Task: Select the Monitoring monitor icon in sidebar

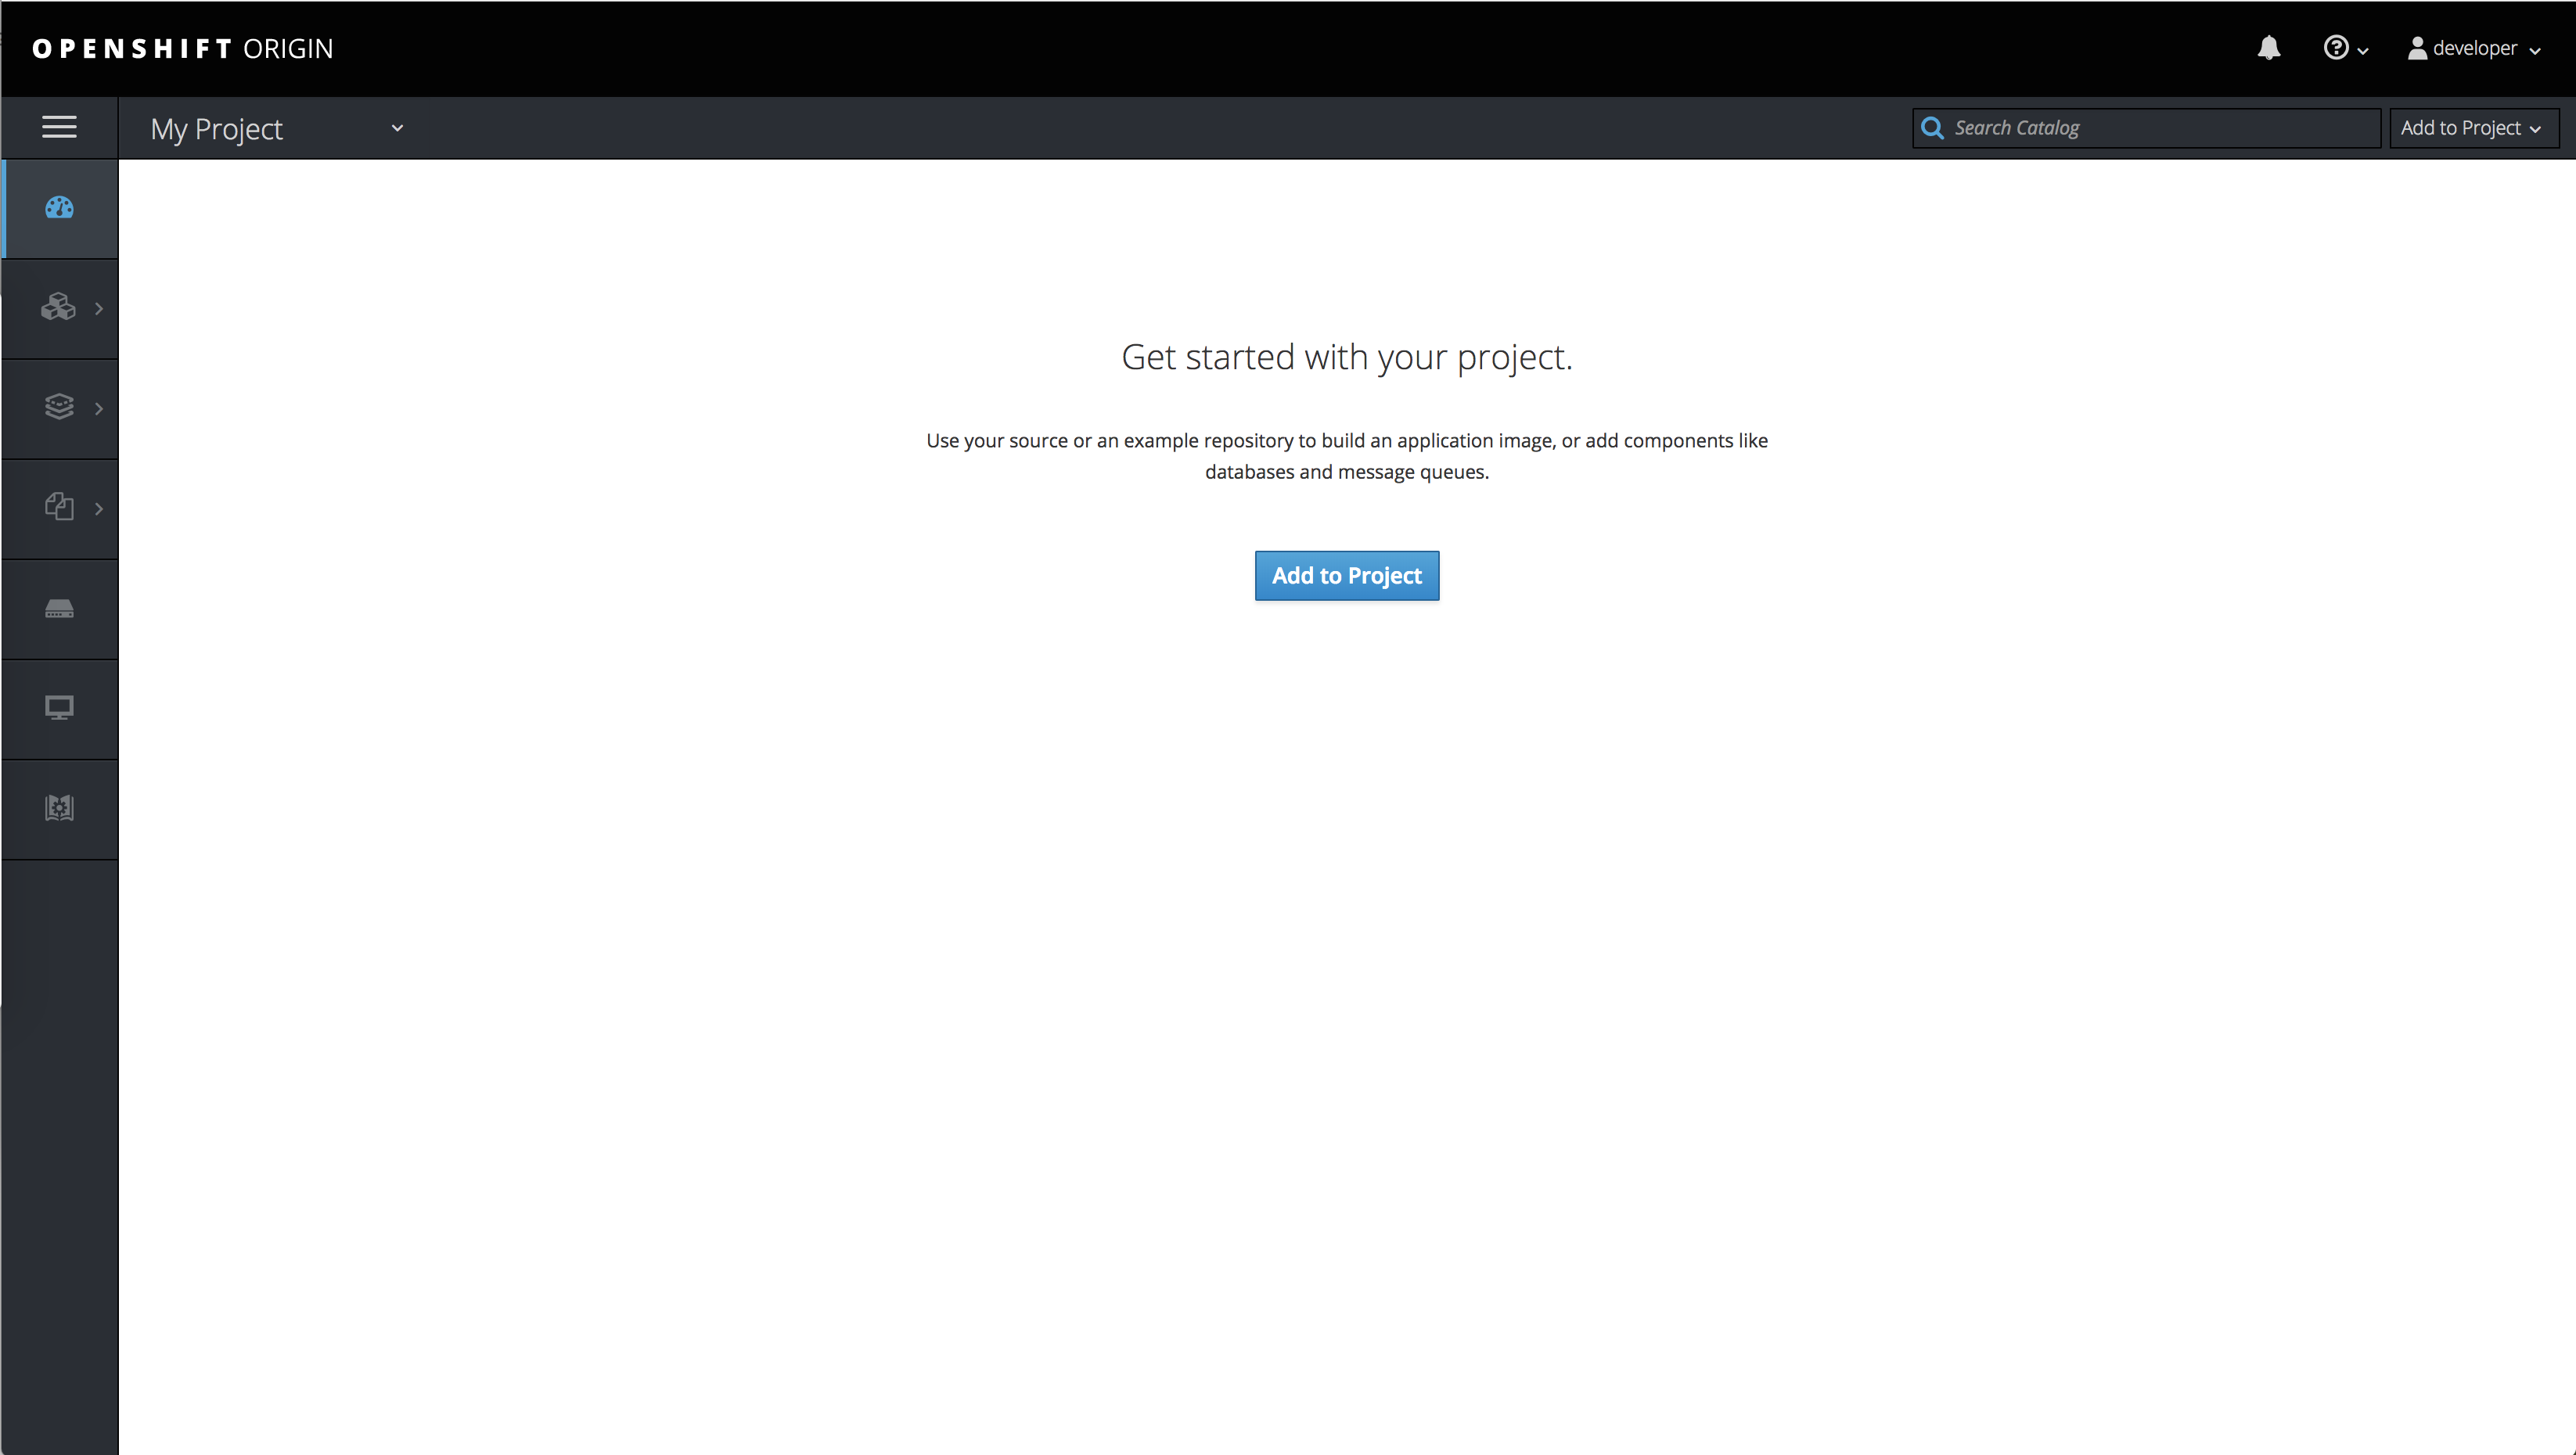Action: point(59,708)
